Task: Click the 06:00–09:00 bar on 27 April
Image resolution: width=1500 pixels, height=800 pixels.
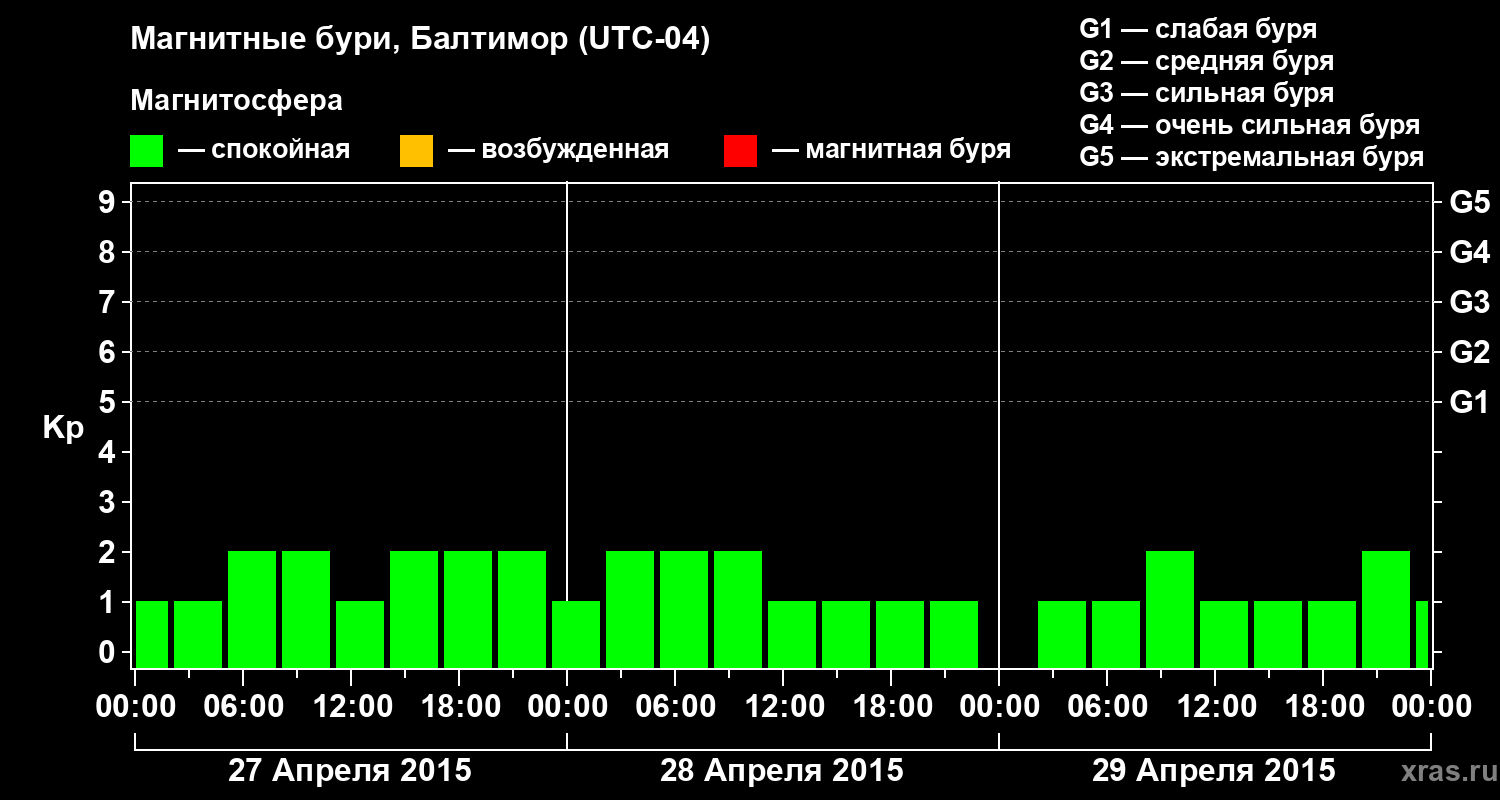Action: click(252, 609)
